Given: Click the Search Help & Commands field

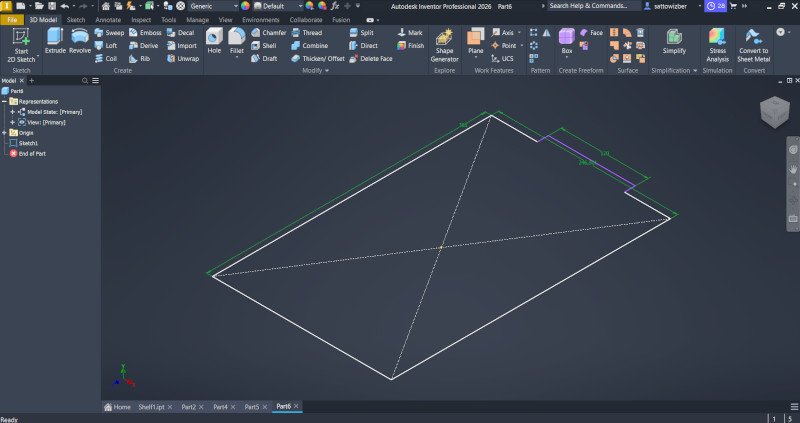Looking at the screenshot, I should tap(594, 6).
